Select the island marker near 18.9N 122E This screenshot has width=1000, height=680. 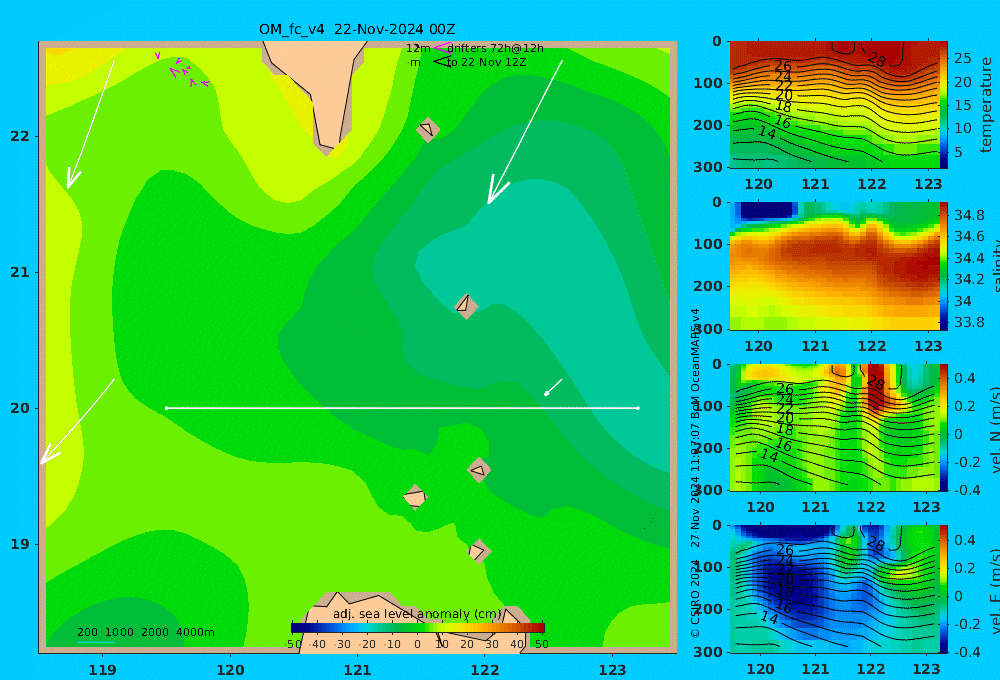[x=479, y=551]
